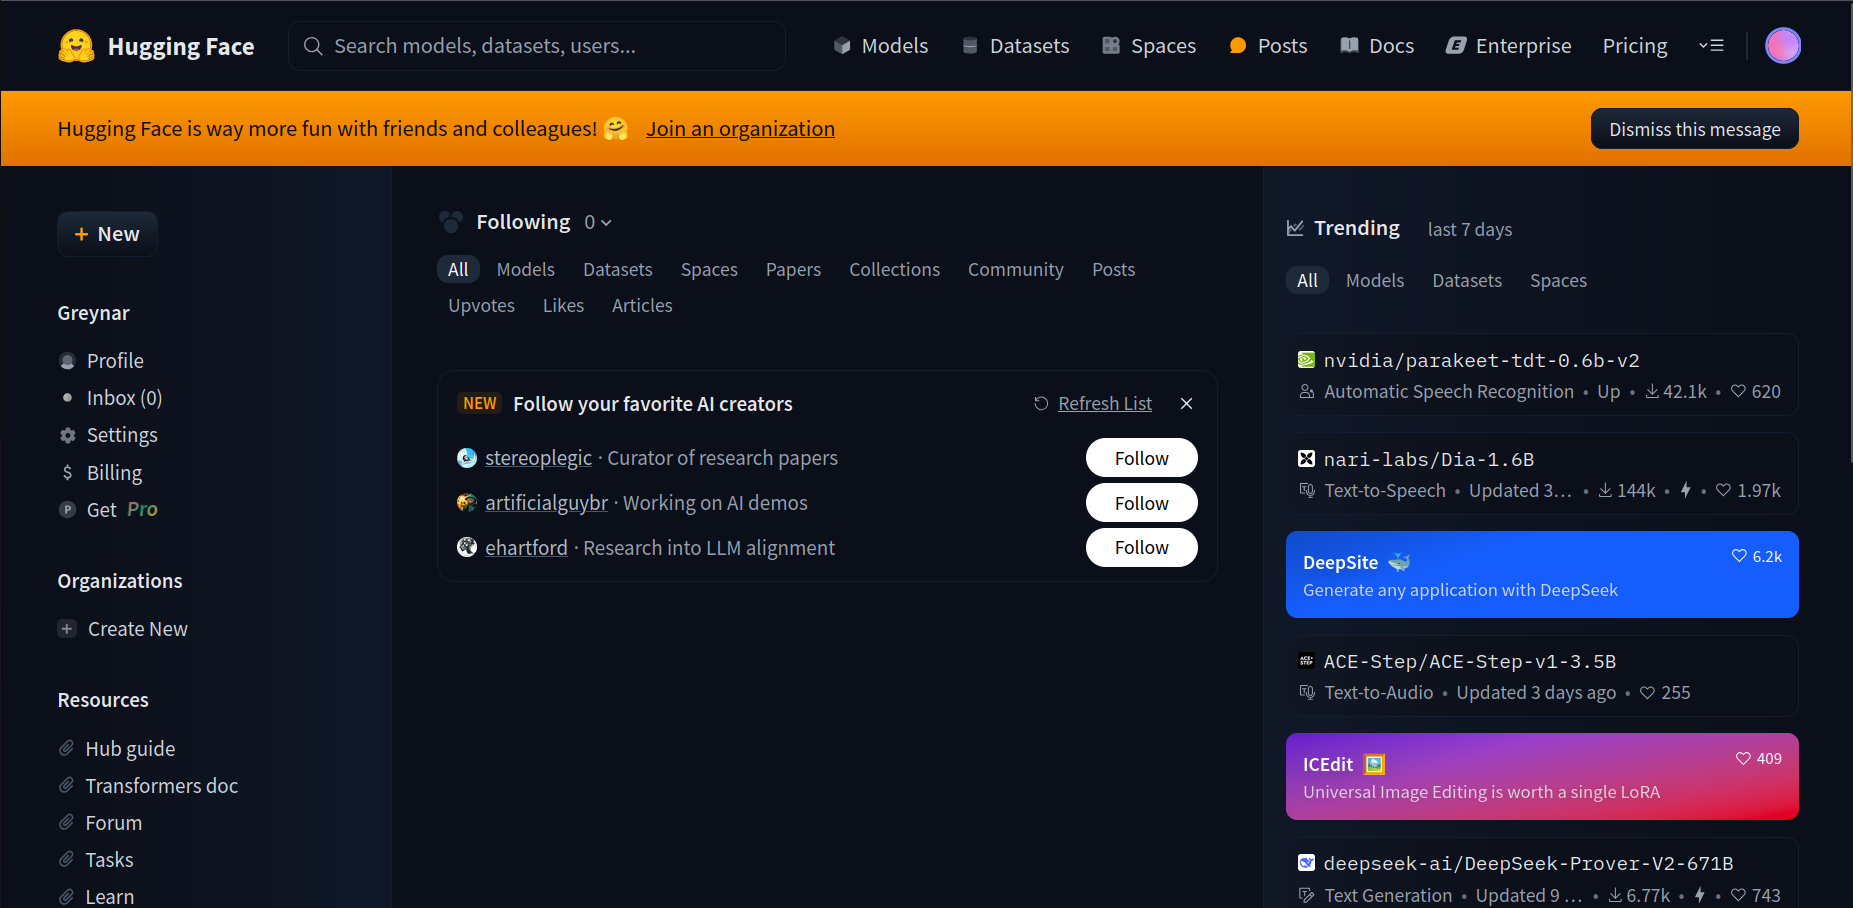Select the Papers feed tab
Image resolution: width=1853 pixels, height=908 pixels.
click(793, 269)
